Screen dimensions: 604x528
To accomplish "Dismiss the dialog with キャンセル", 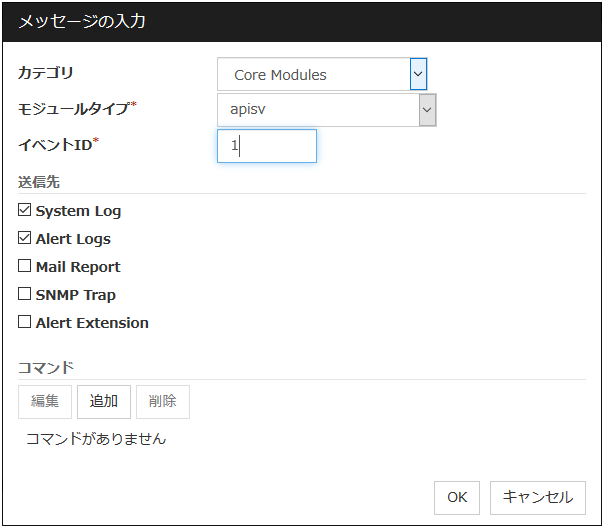I will [x=538, y=497].
